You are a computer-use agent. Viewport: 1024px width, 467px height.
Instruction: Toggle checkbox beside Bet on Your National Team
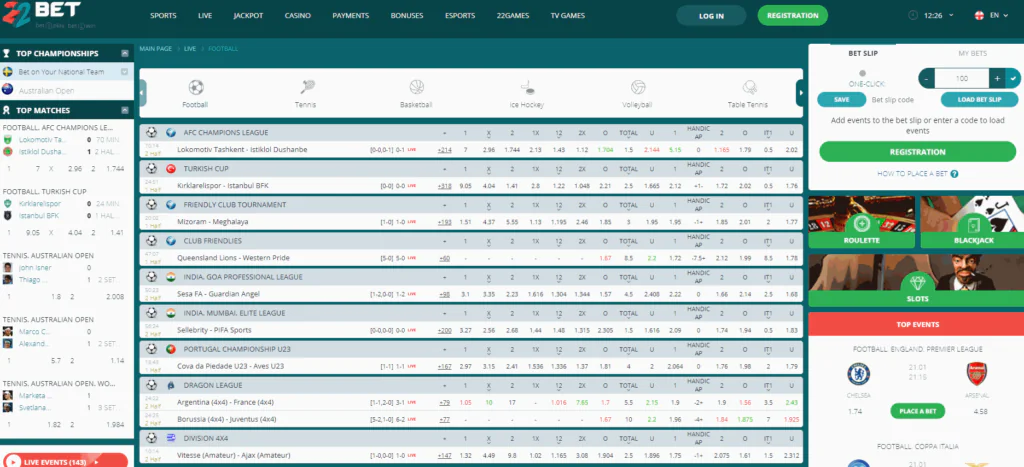pyautogui.click(x=124, y=73)
